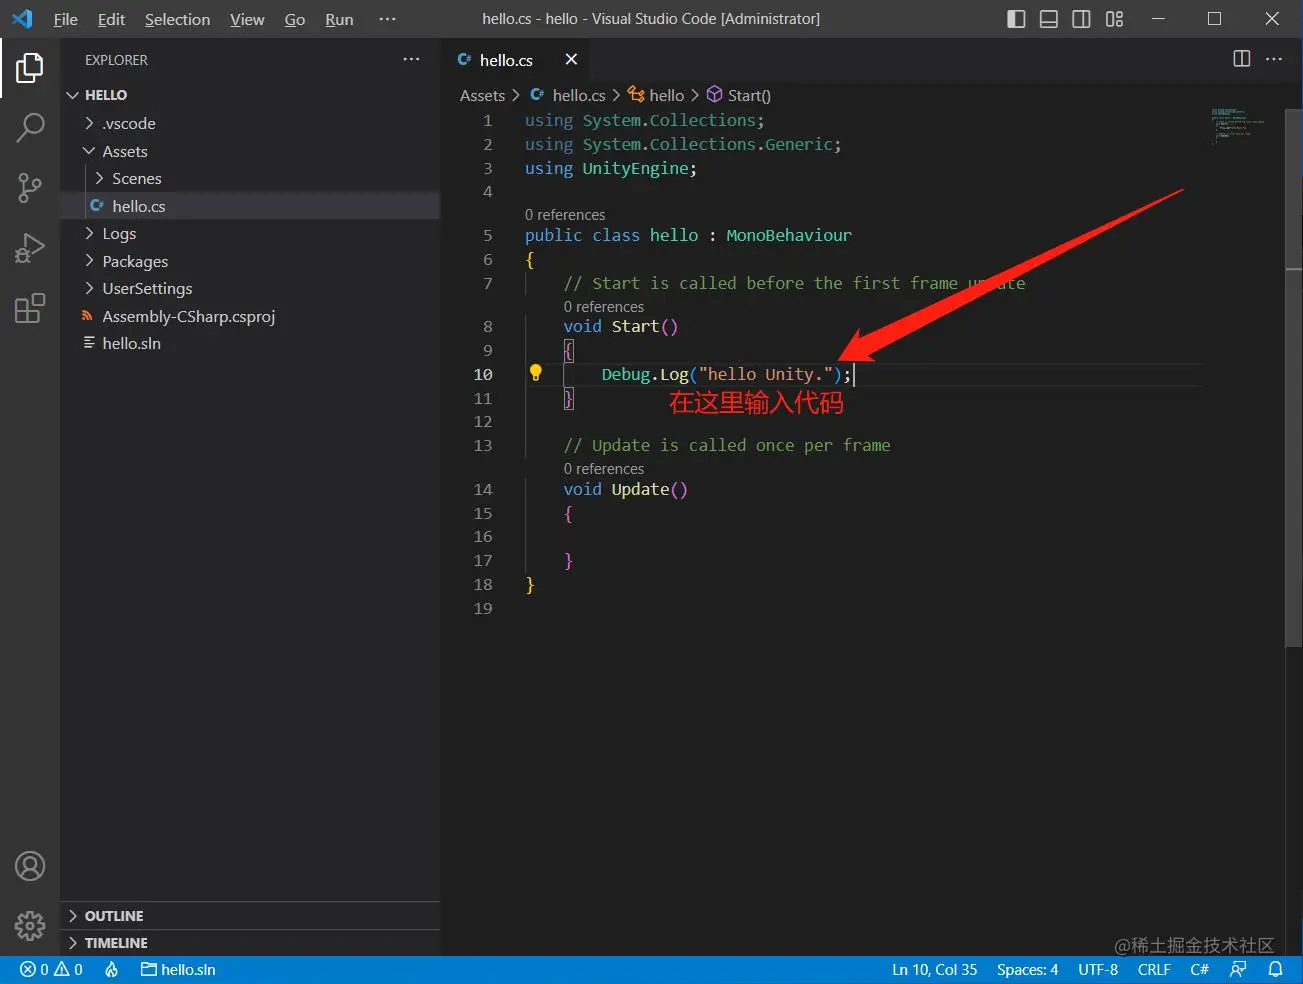Viewport: 1303px width, 984px height.
Task: Open the Source Control view
Action: click(30, 187)
